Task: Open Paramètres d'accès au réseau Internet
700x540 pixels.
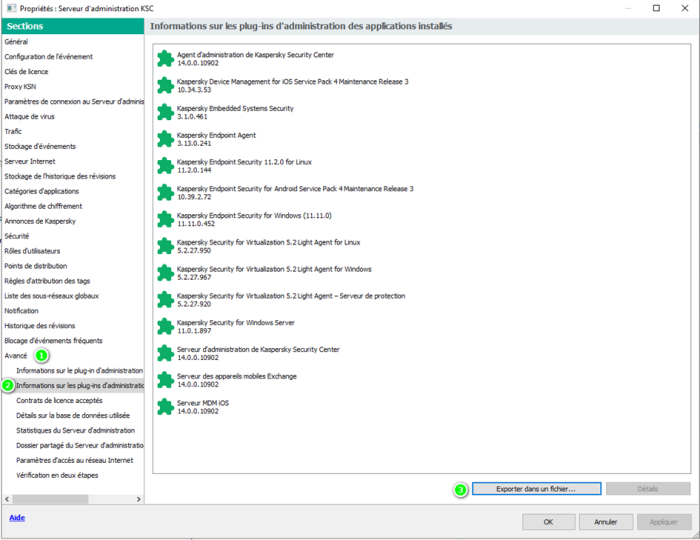Action: point(75,460)
